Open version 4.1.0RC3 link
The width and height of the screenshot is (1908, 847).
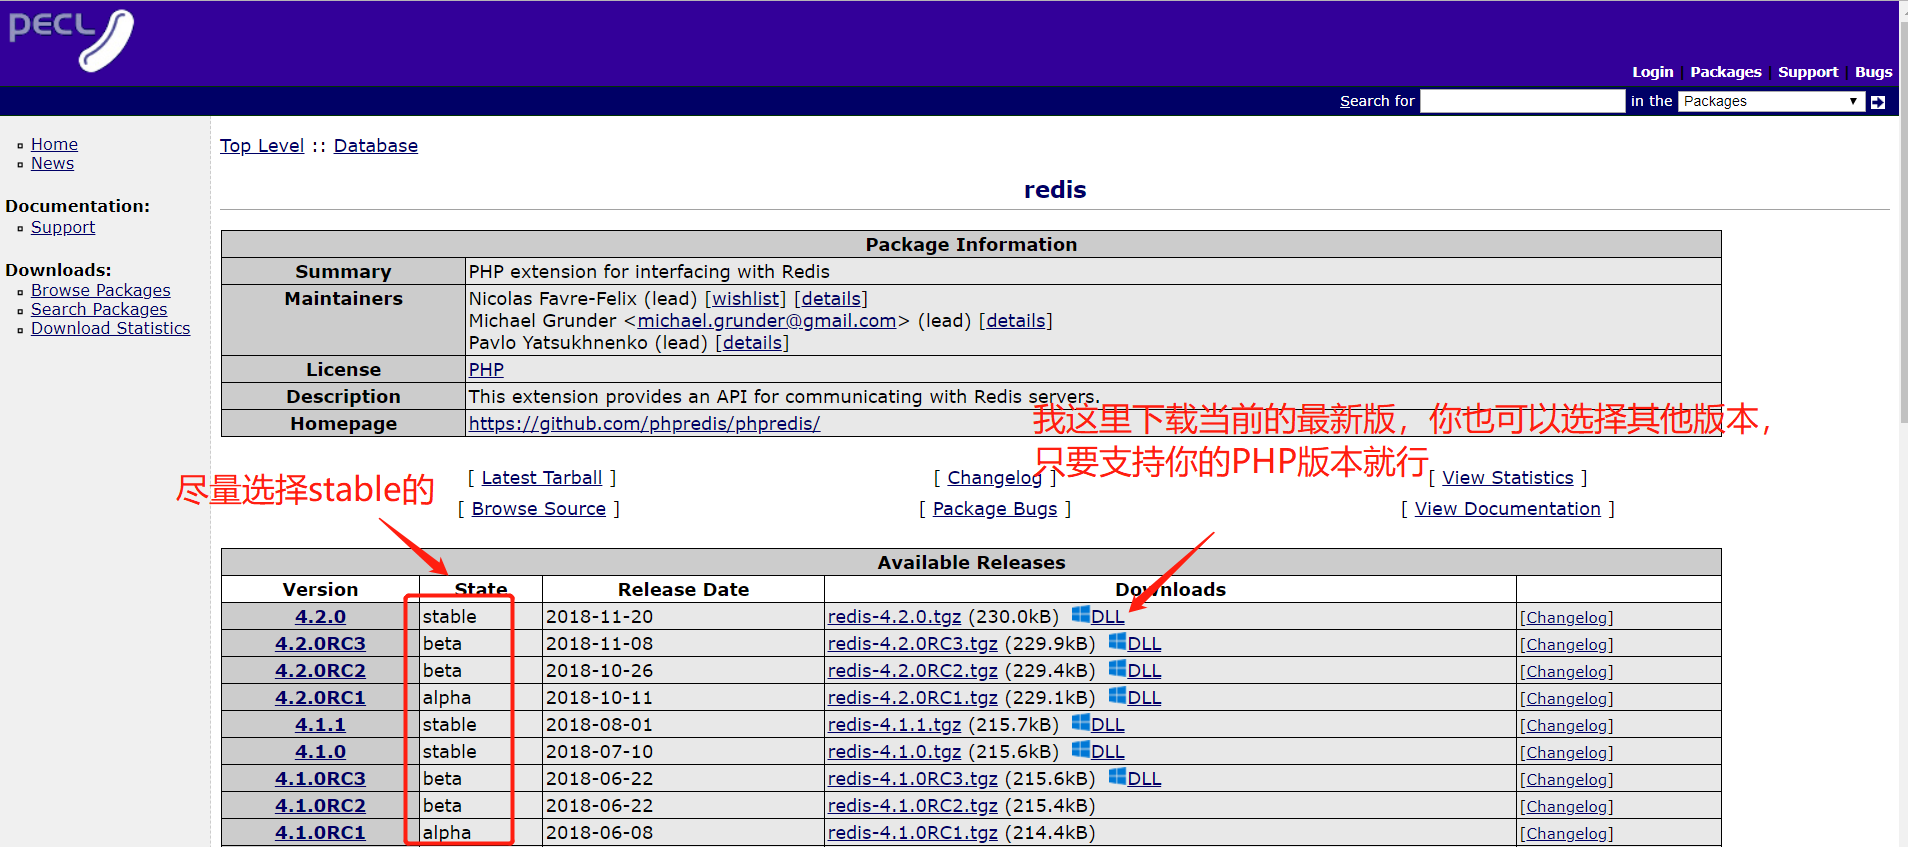(x=320, y=779)
